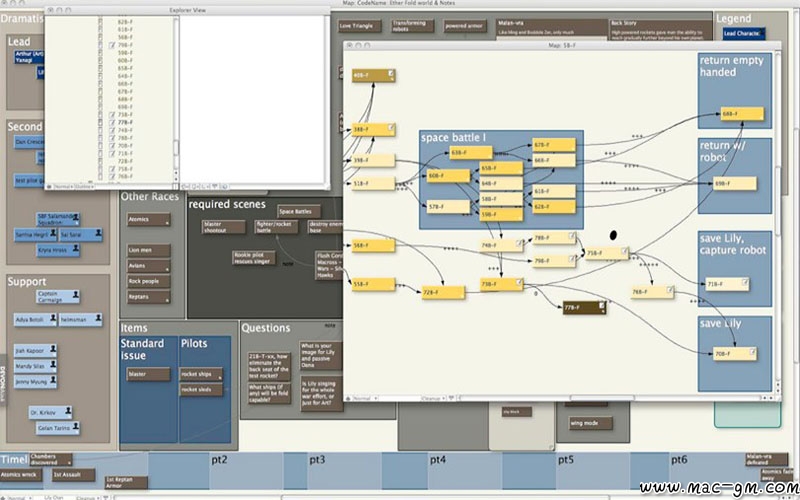Click text icon beside 77B-F in Explorer View
This screenshot has width=800, height=500.
[x=112, y=122]
